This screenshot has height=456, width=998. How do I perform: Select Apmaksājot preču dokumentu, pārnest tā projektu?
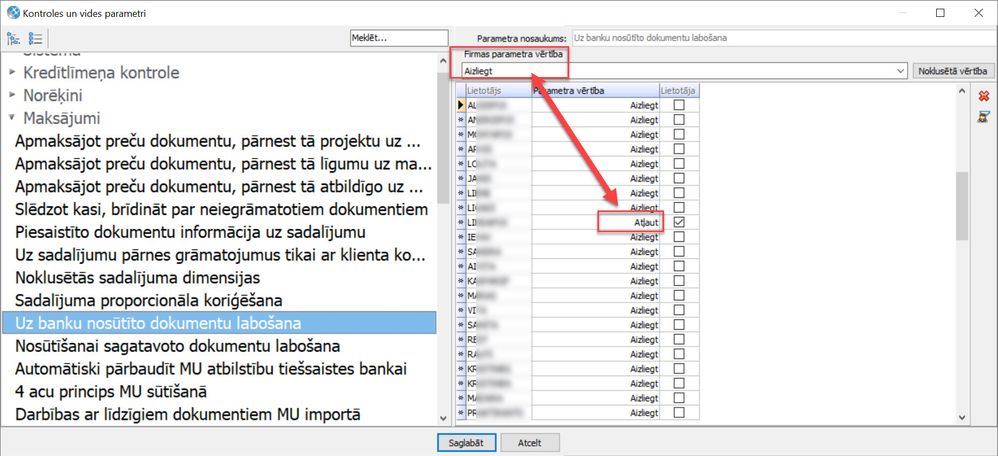point(218,141)
